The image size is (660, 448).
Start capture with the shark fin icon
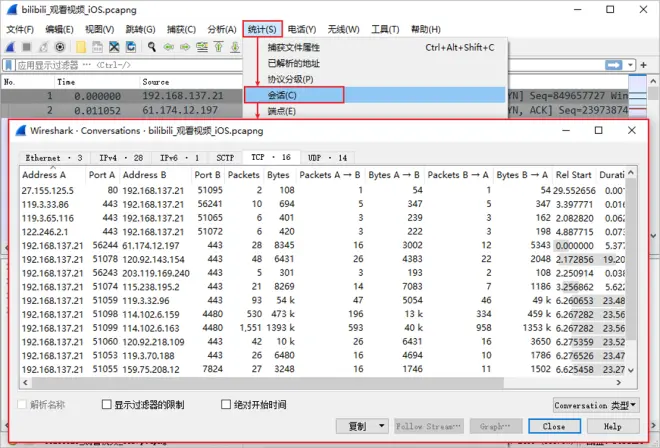coord(10,47)
